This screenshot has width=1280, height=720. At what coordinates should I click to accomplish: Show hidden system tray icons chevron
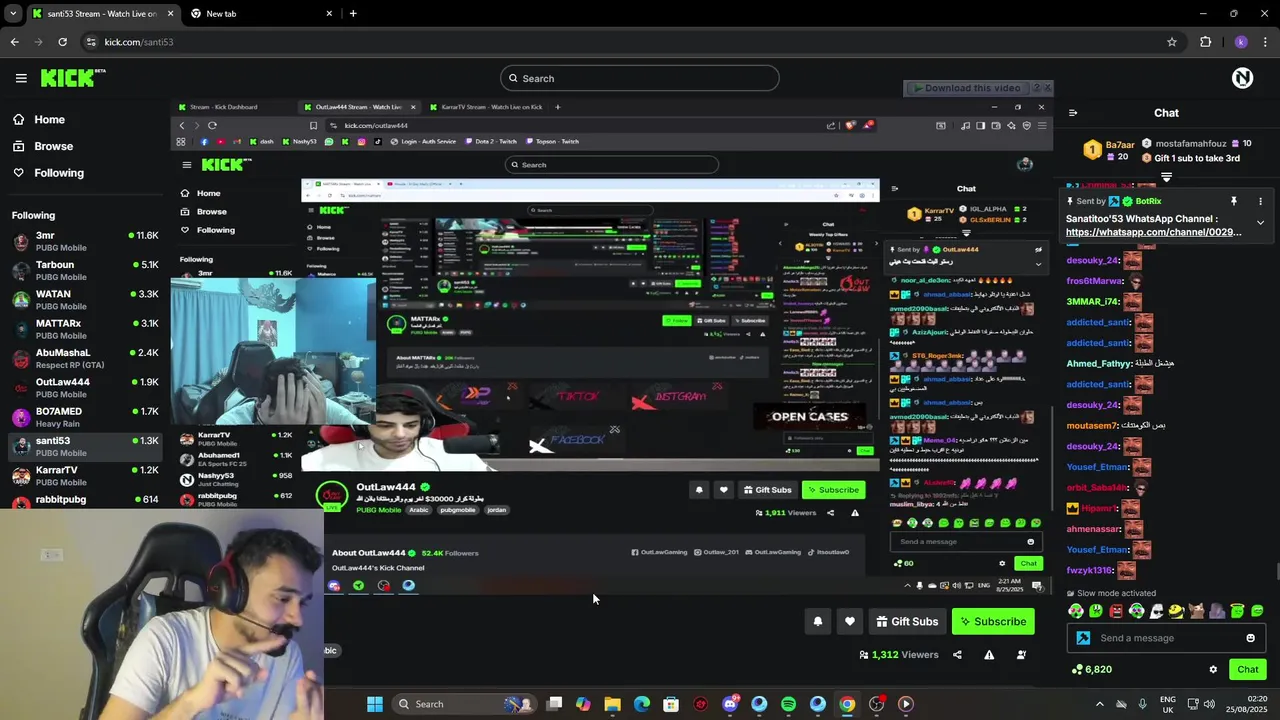[1100, 704]
